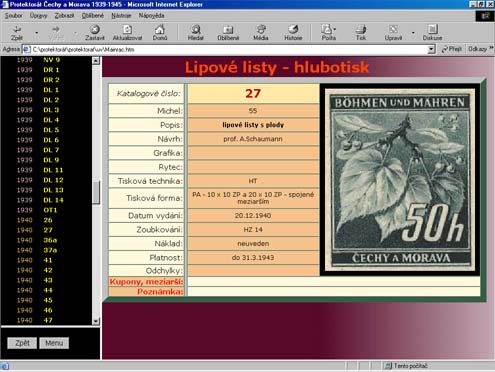This screenshot has width=495, height=372.
Task: Open the Oblíbené menu in menu bar
Action: point(93,16)
